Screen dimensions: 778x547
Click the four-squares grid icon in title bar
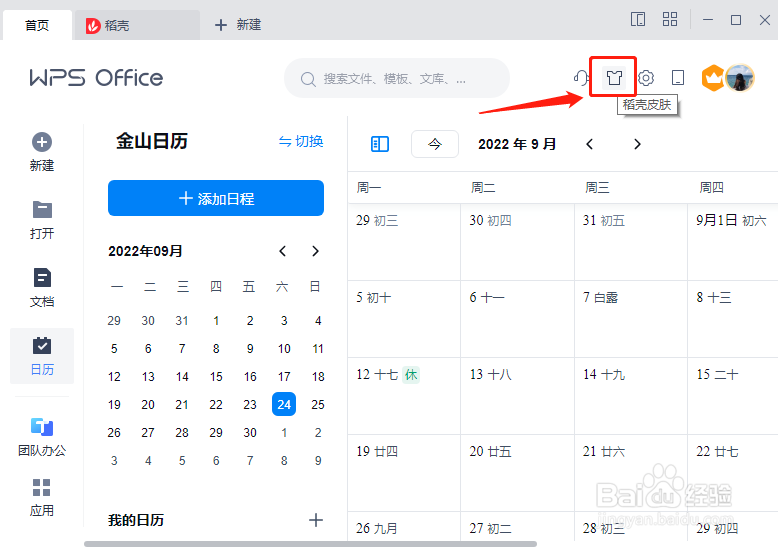[670, 20]
